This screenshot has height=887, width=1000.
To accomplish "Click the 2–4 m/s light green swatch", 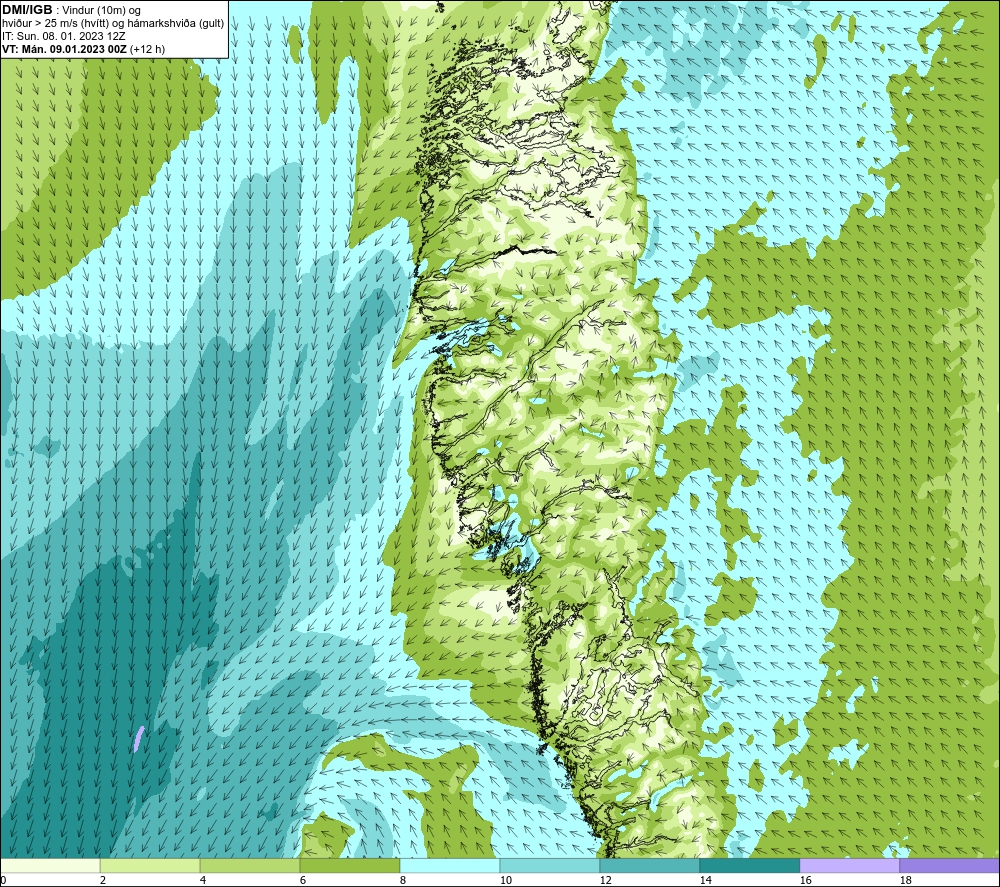I will point(150,865).
